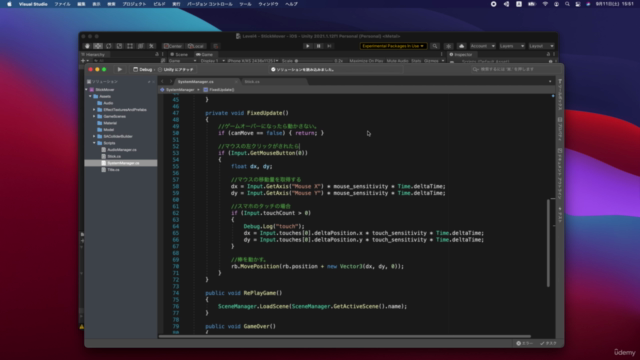This screenshot has width=640, height=360.
Task: Open the ビルド menu in the menu bar
Action: 159,4
